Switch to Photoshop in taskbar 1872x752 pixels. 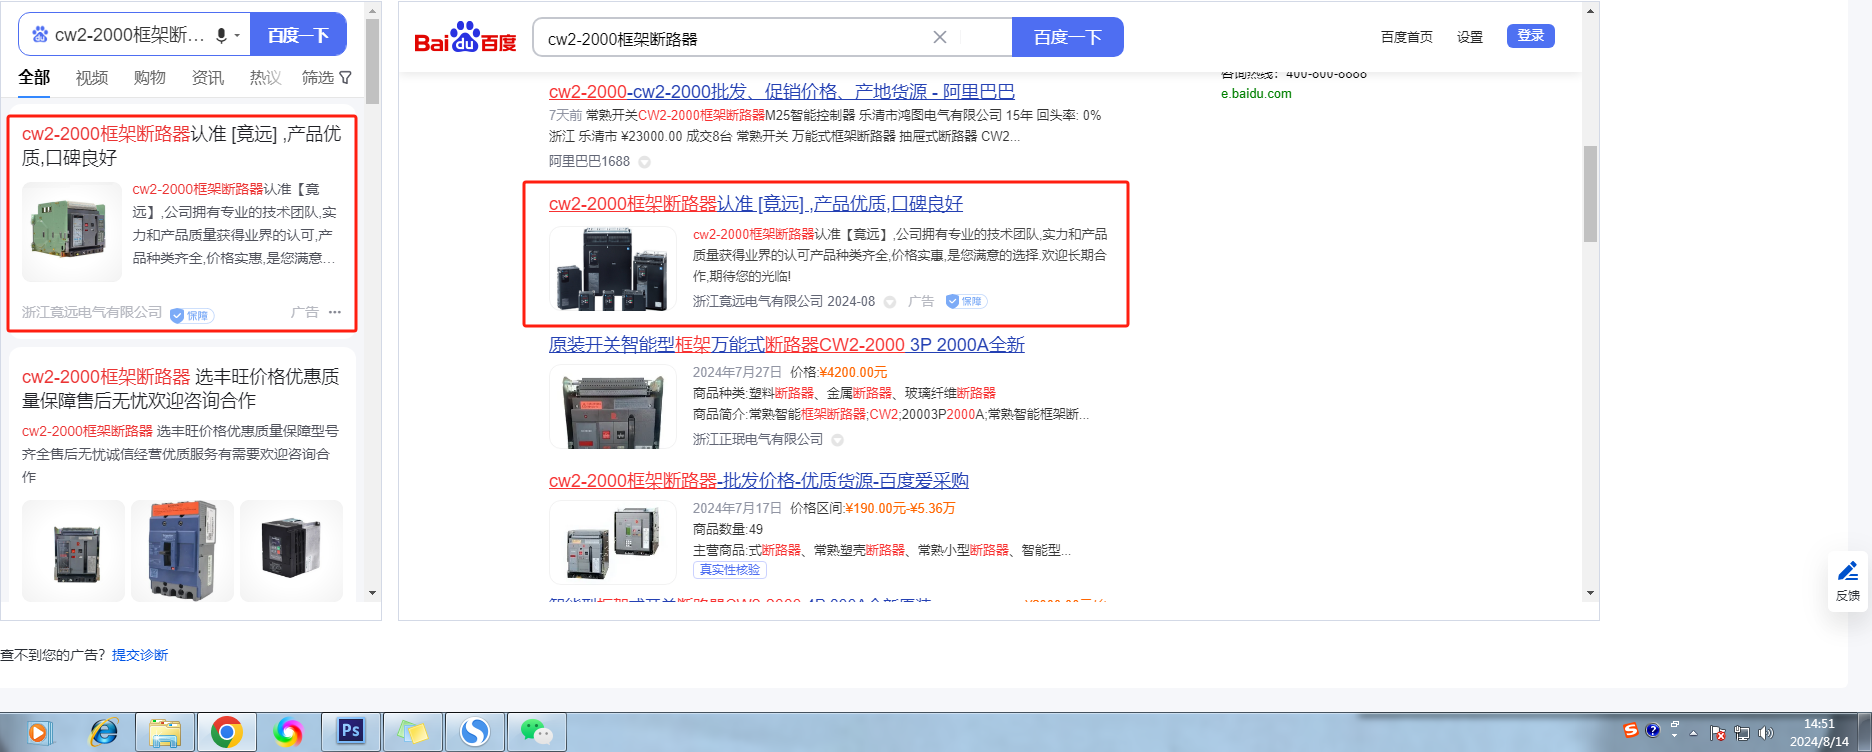tap(351, 733)
